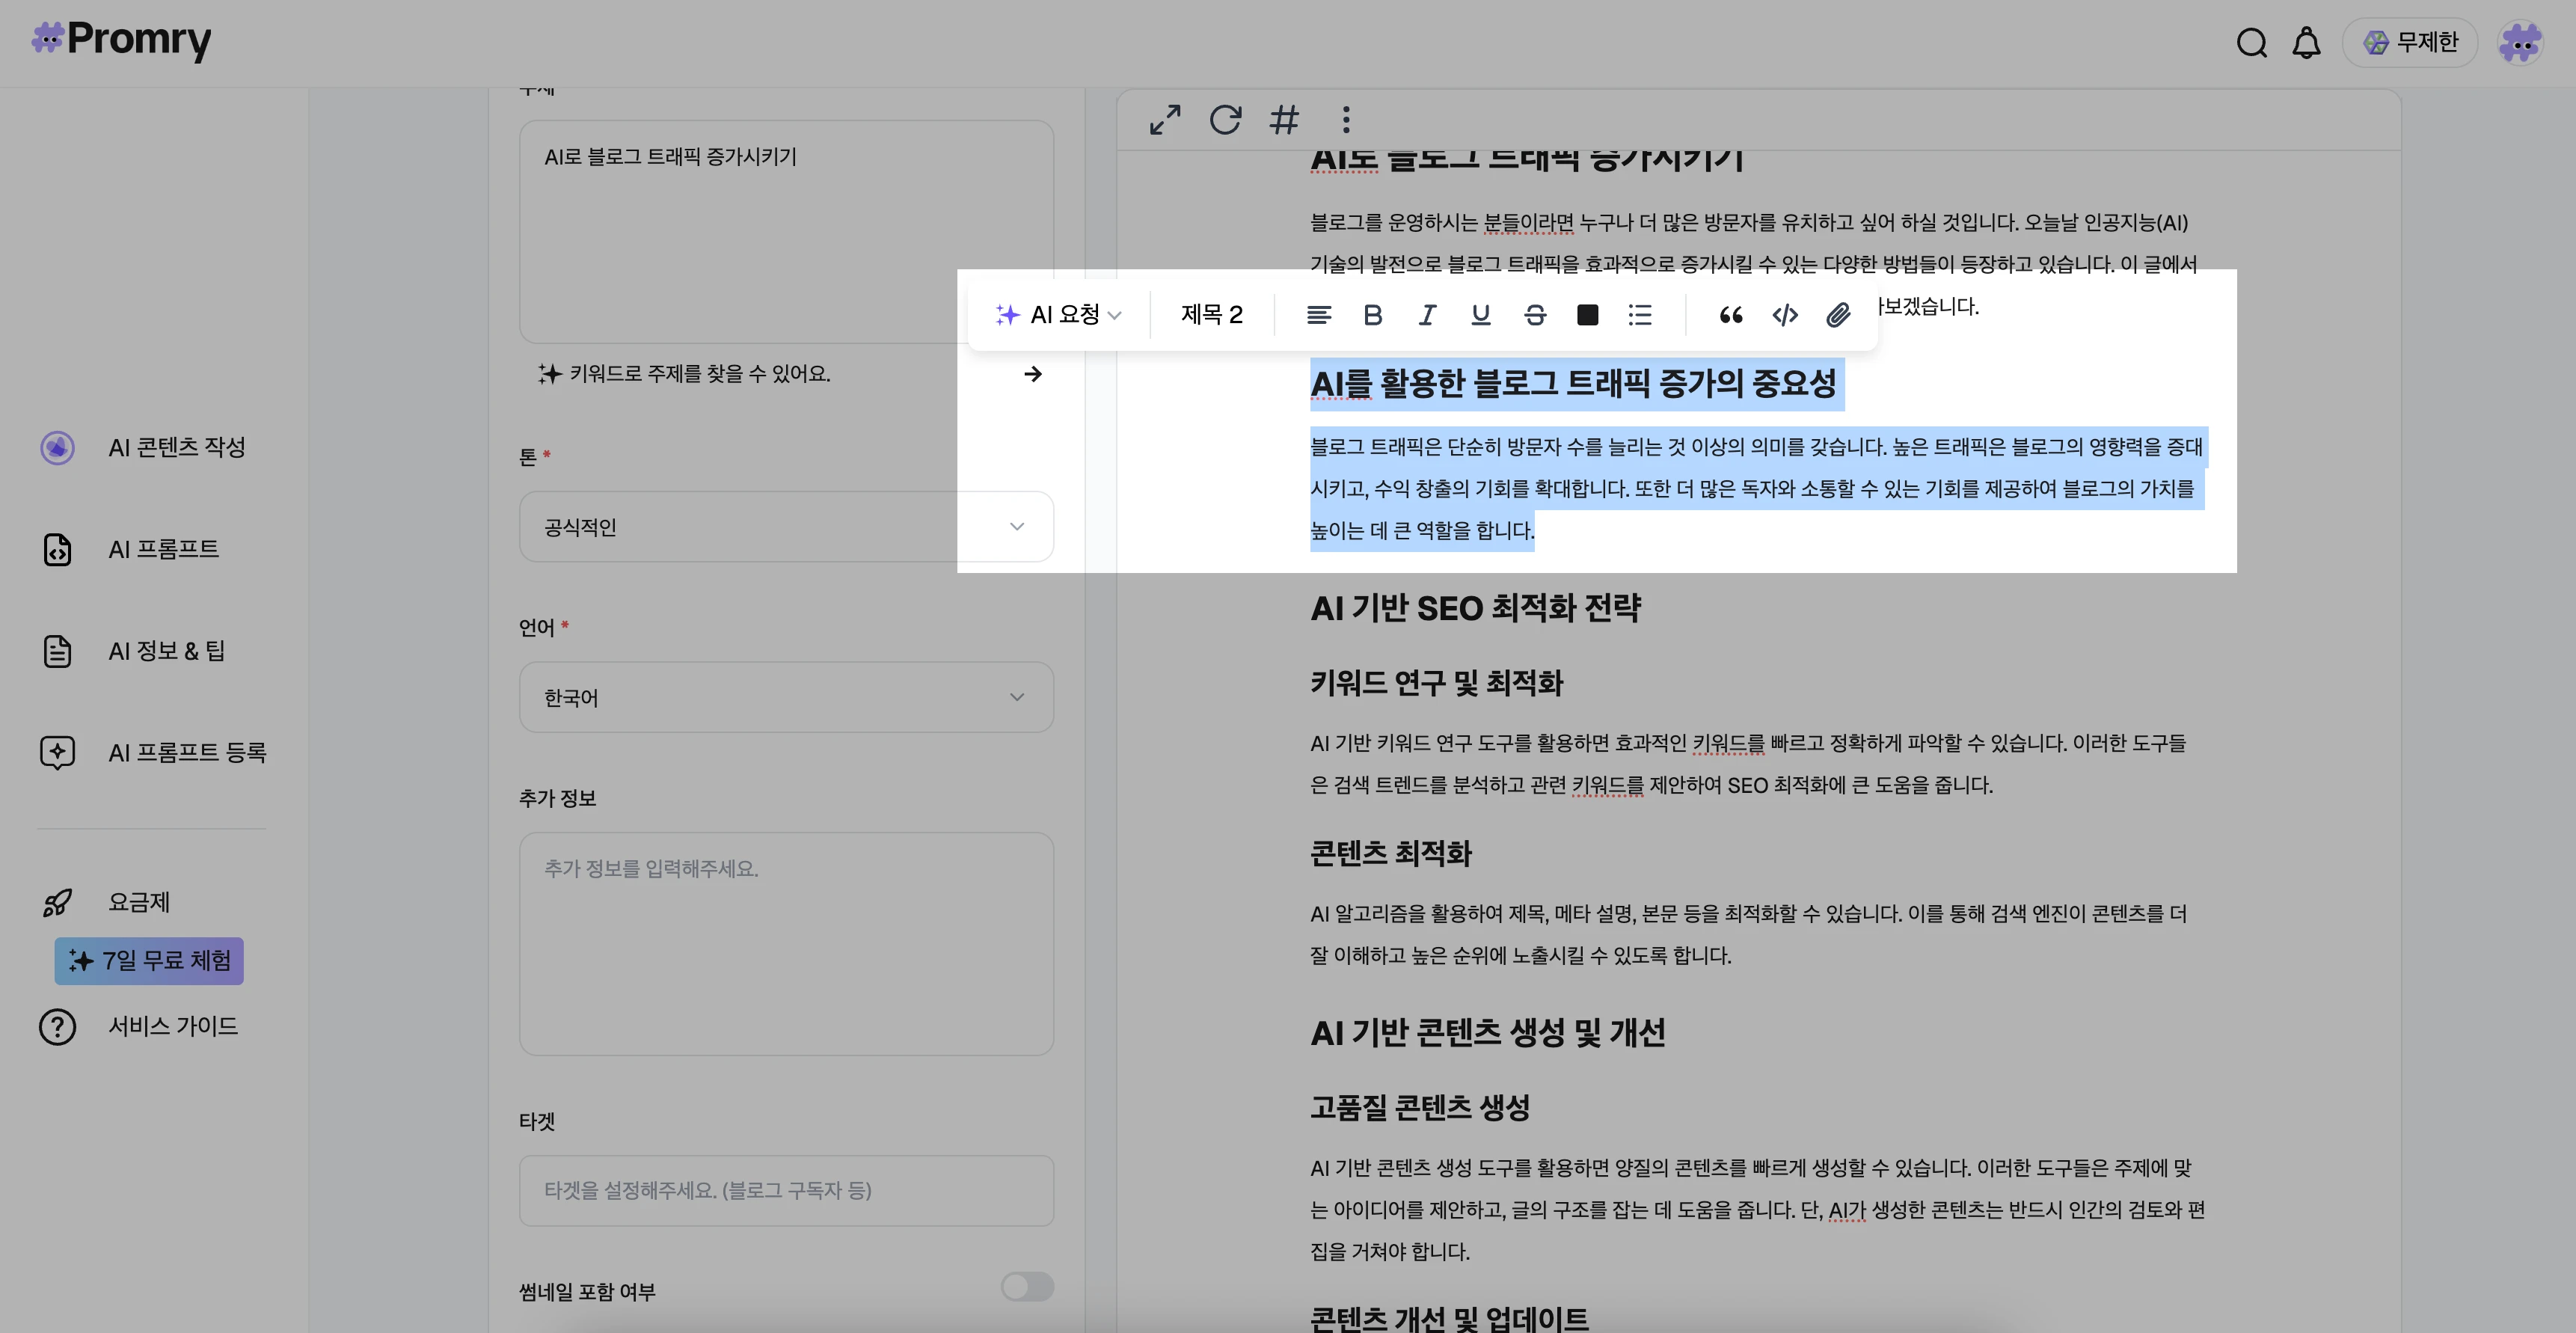The image size is (2576, 1333).
Task: Click the bullet list icon
Action: (x=1640, y=316)
